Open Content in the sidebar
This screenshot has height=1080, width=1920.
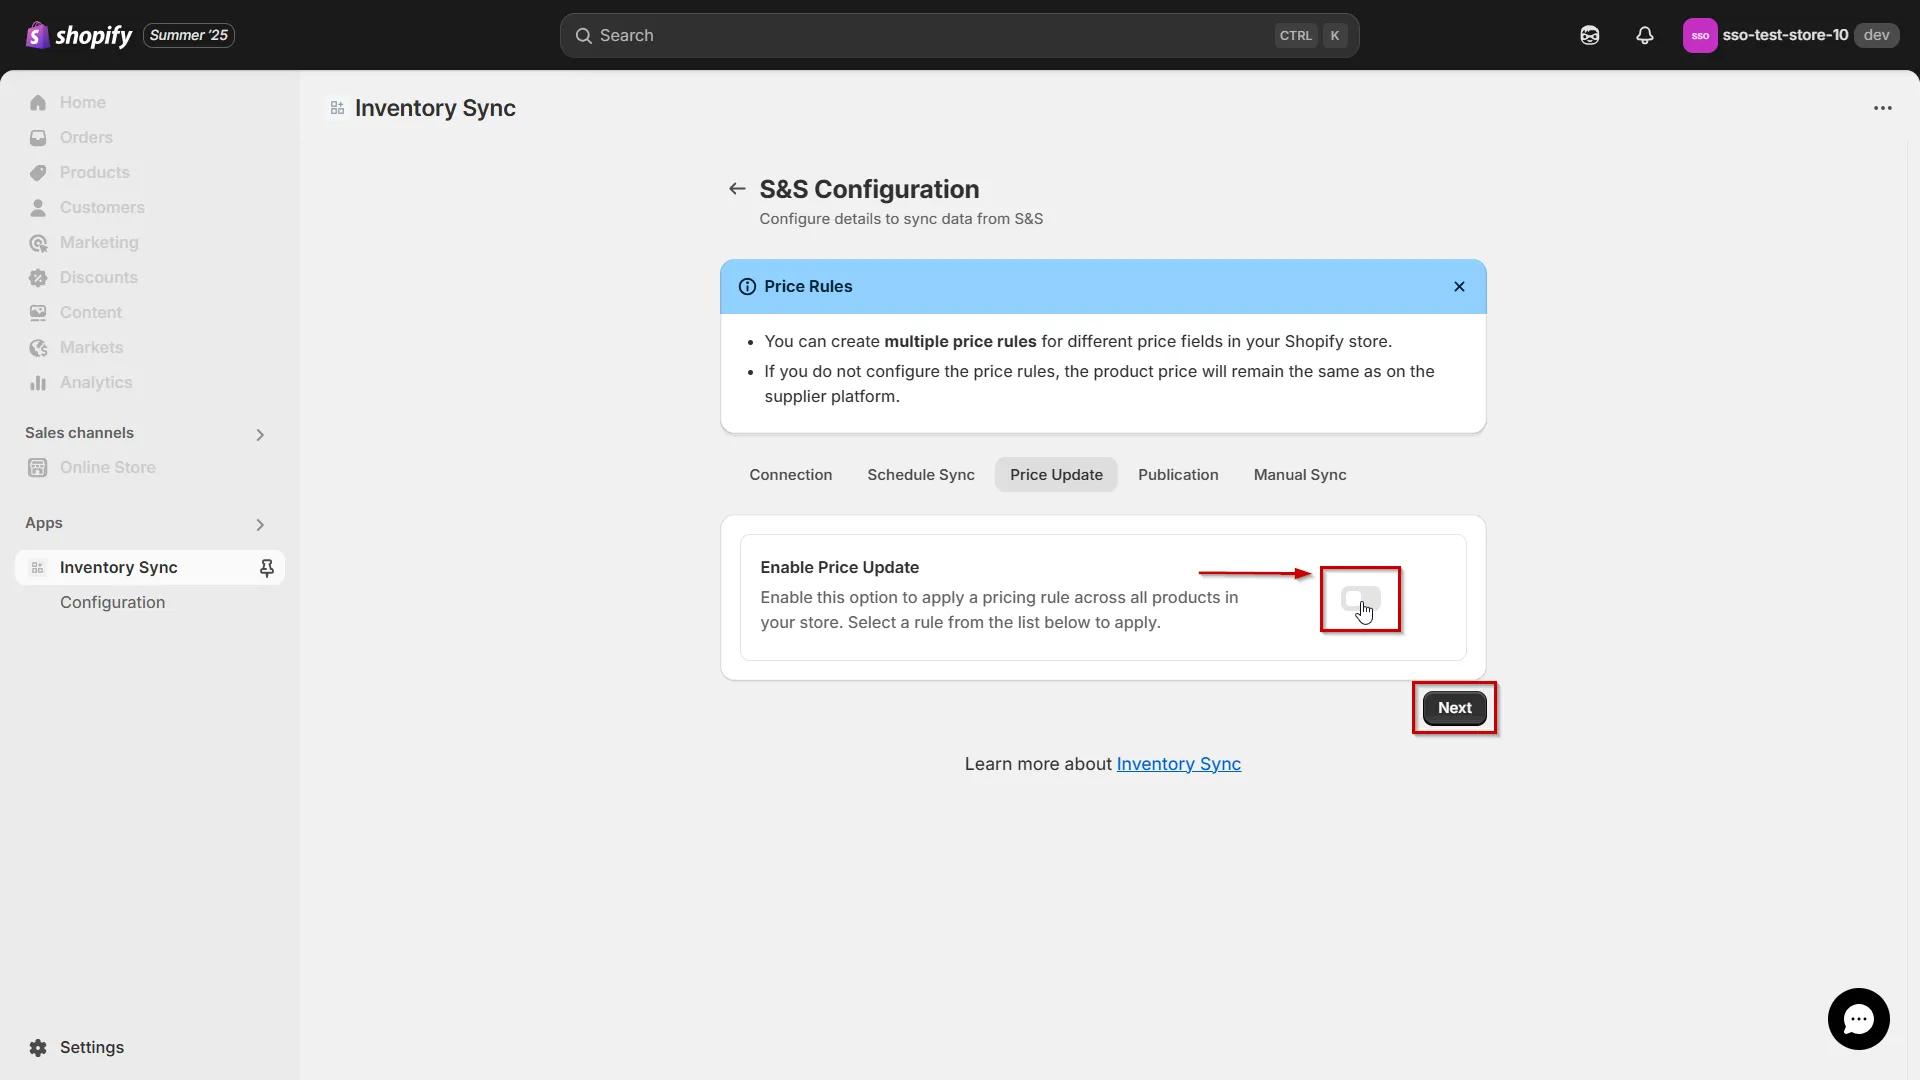90,312
